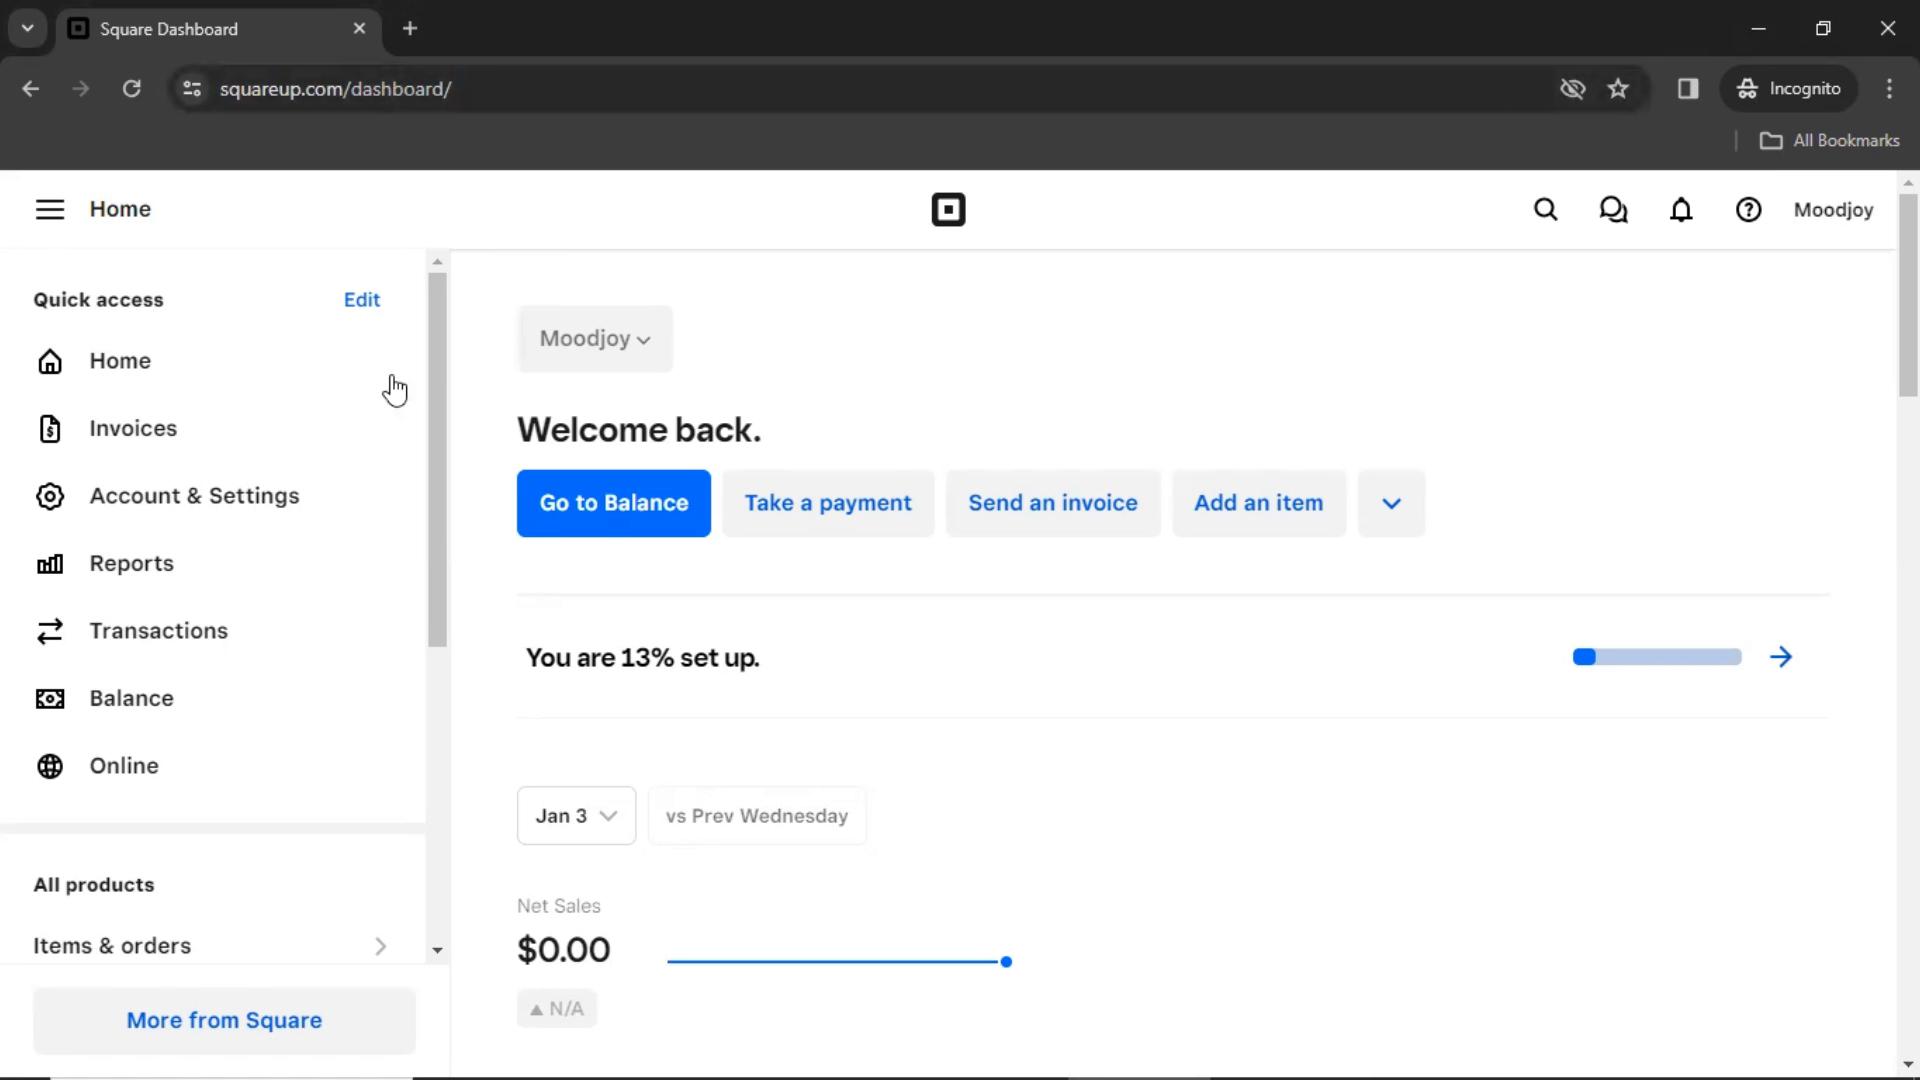Image resolution: width=1920 pixels, height=1080 pixels.
Task: Open the Invoices section
Action: click(132, 427)
